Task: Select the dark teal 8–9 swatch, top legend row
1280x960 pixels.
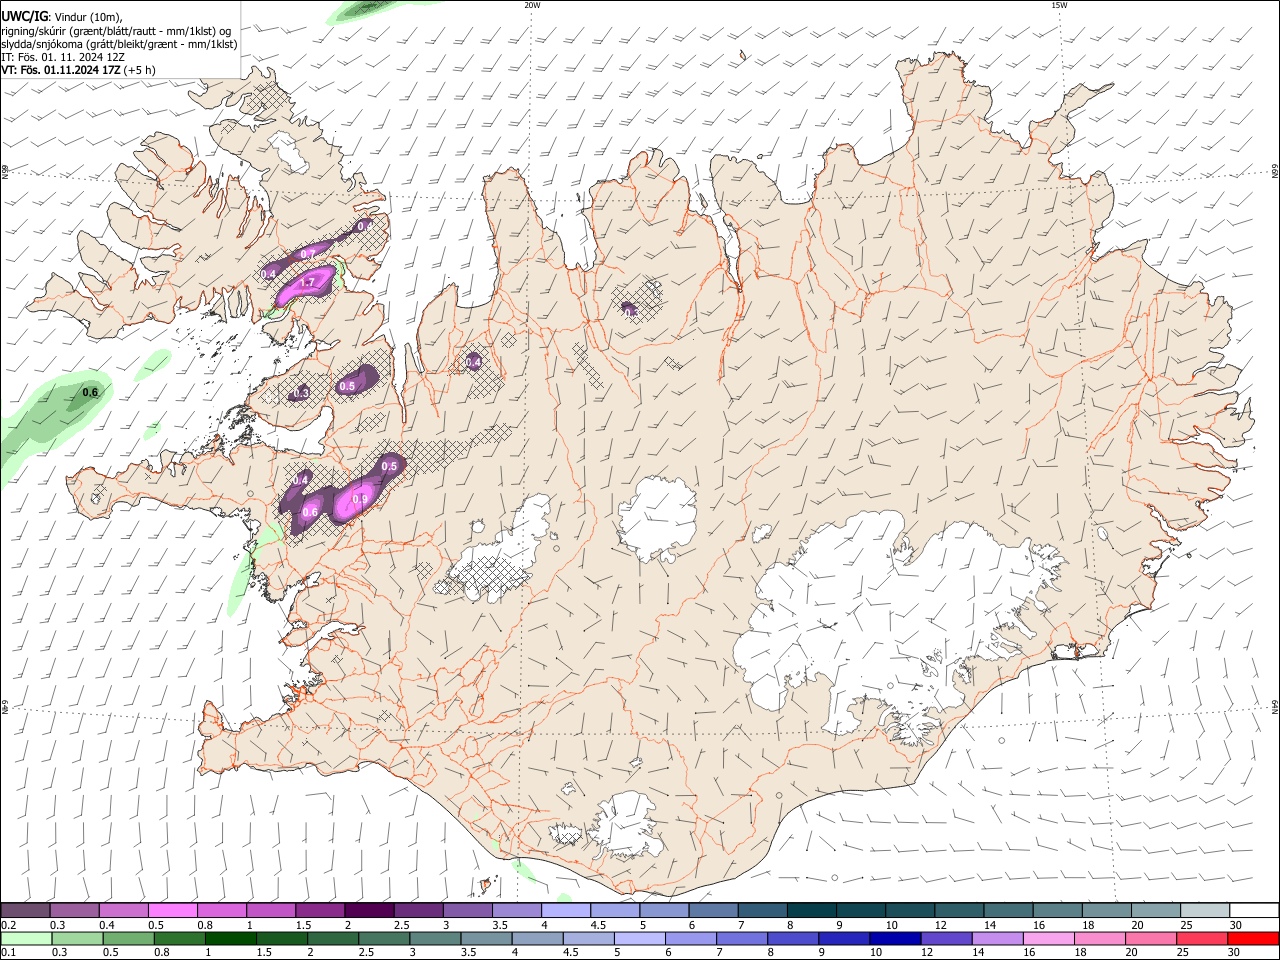Action: [813, 911]
